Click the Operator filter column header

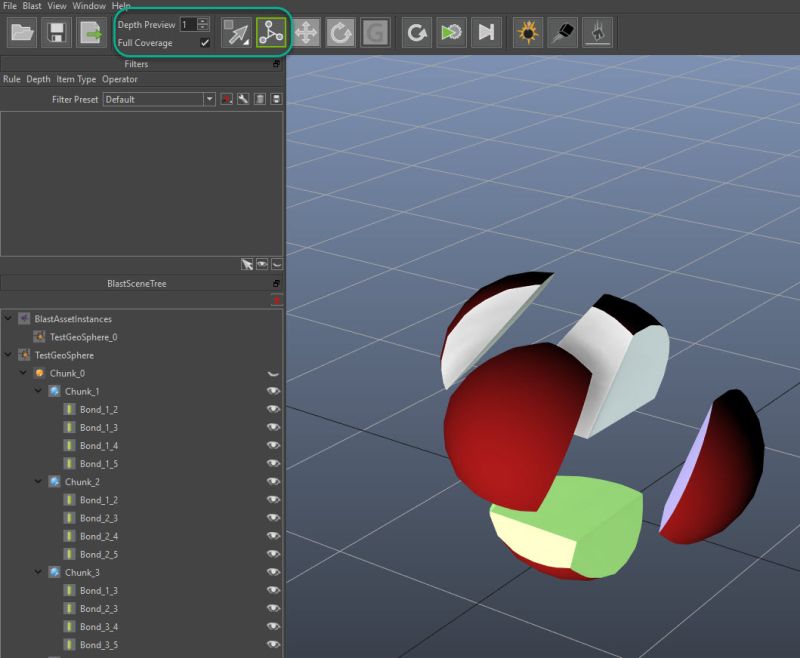[x=120, y=79]
